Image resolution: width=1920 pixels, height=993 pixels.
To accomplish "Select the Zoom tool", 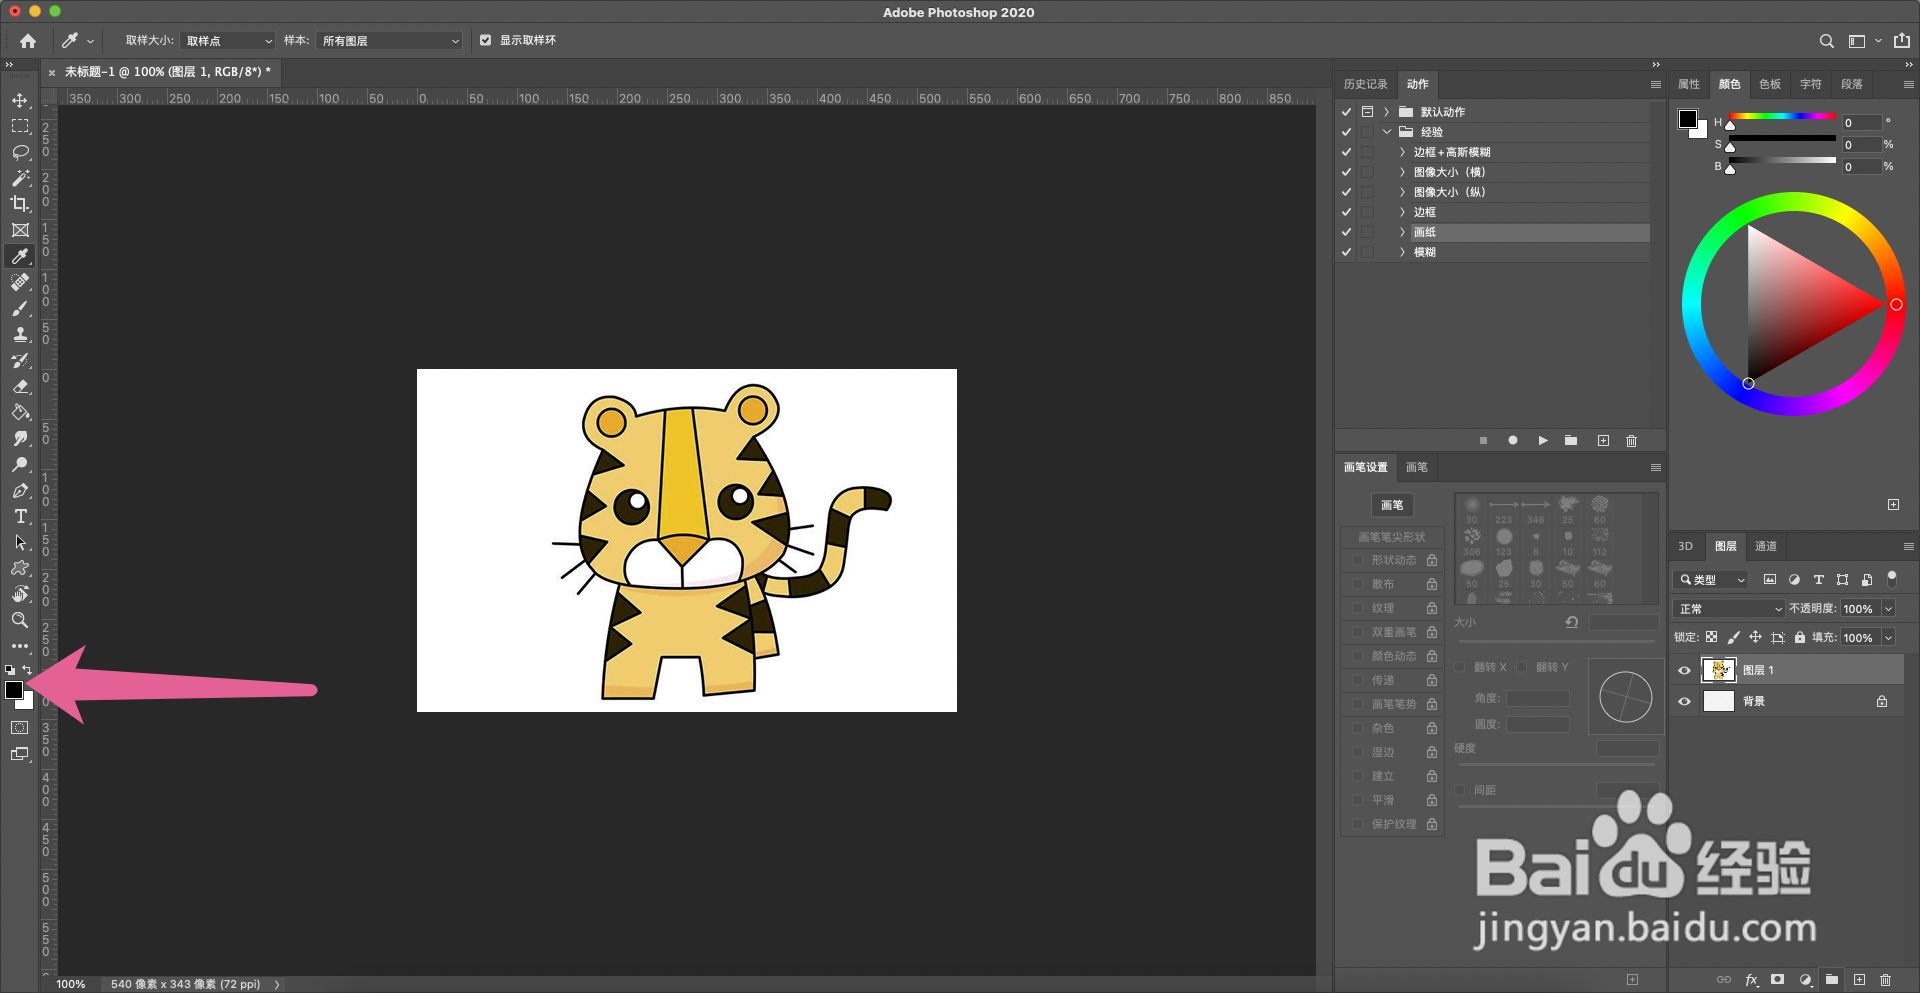I will tap(20, 620).
